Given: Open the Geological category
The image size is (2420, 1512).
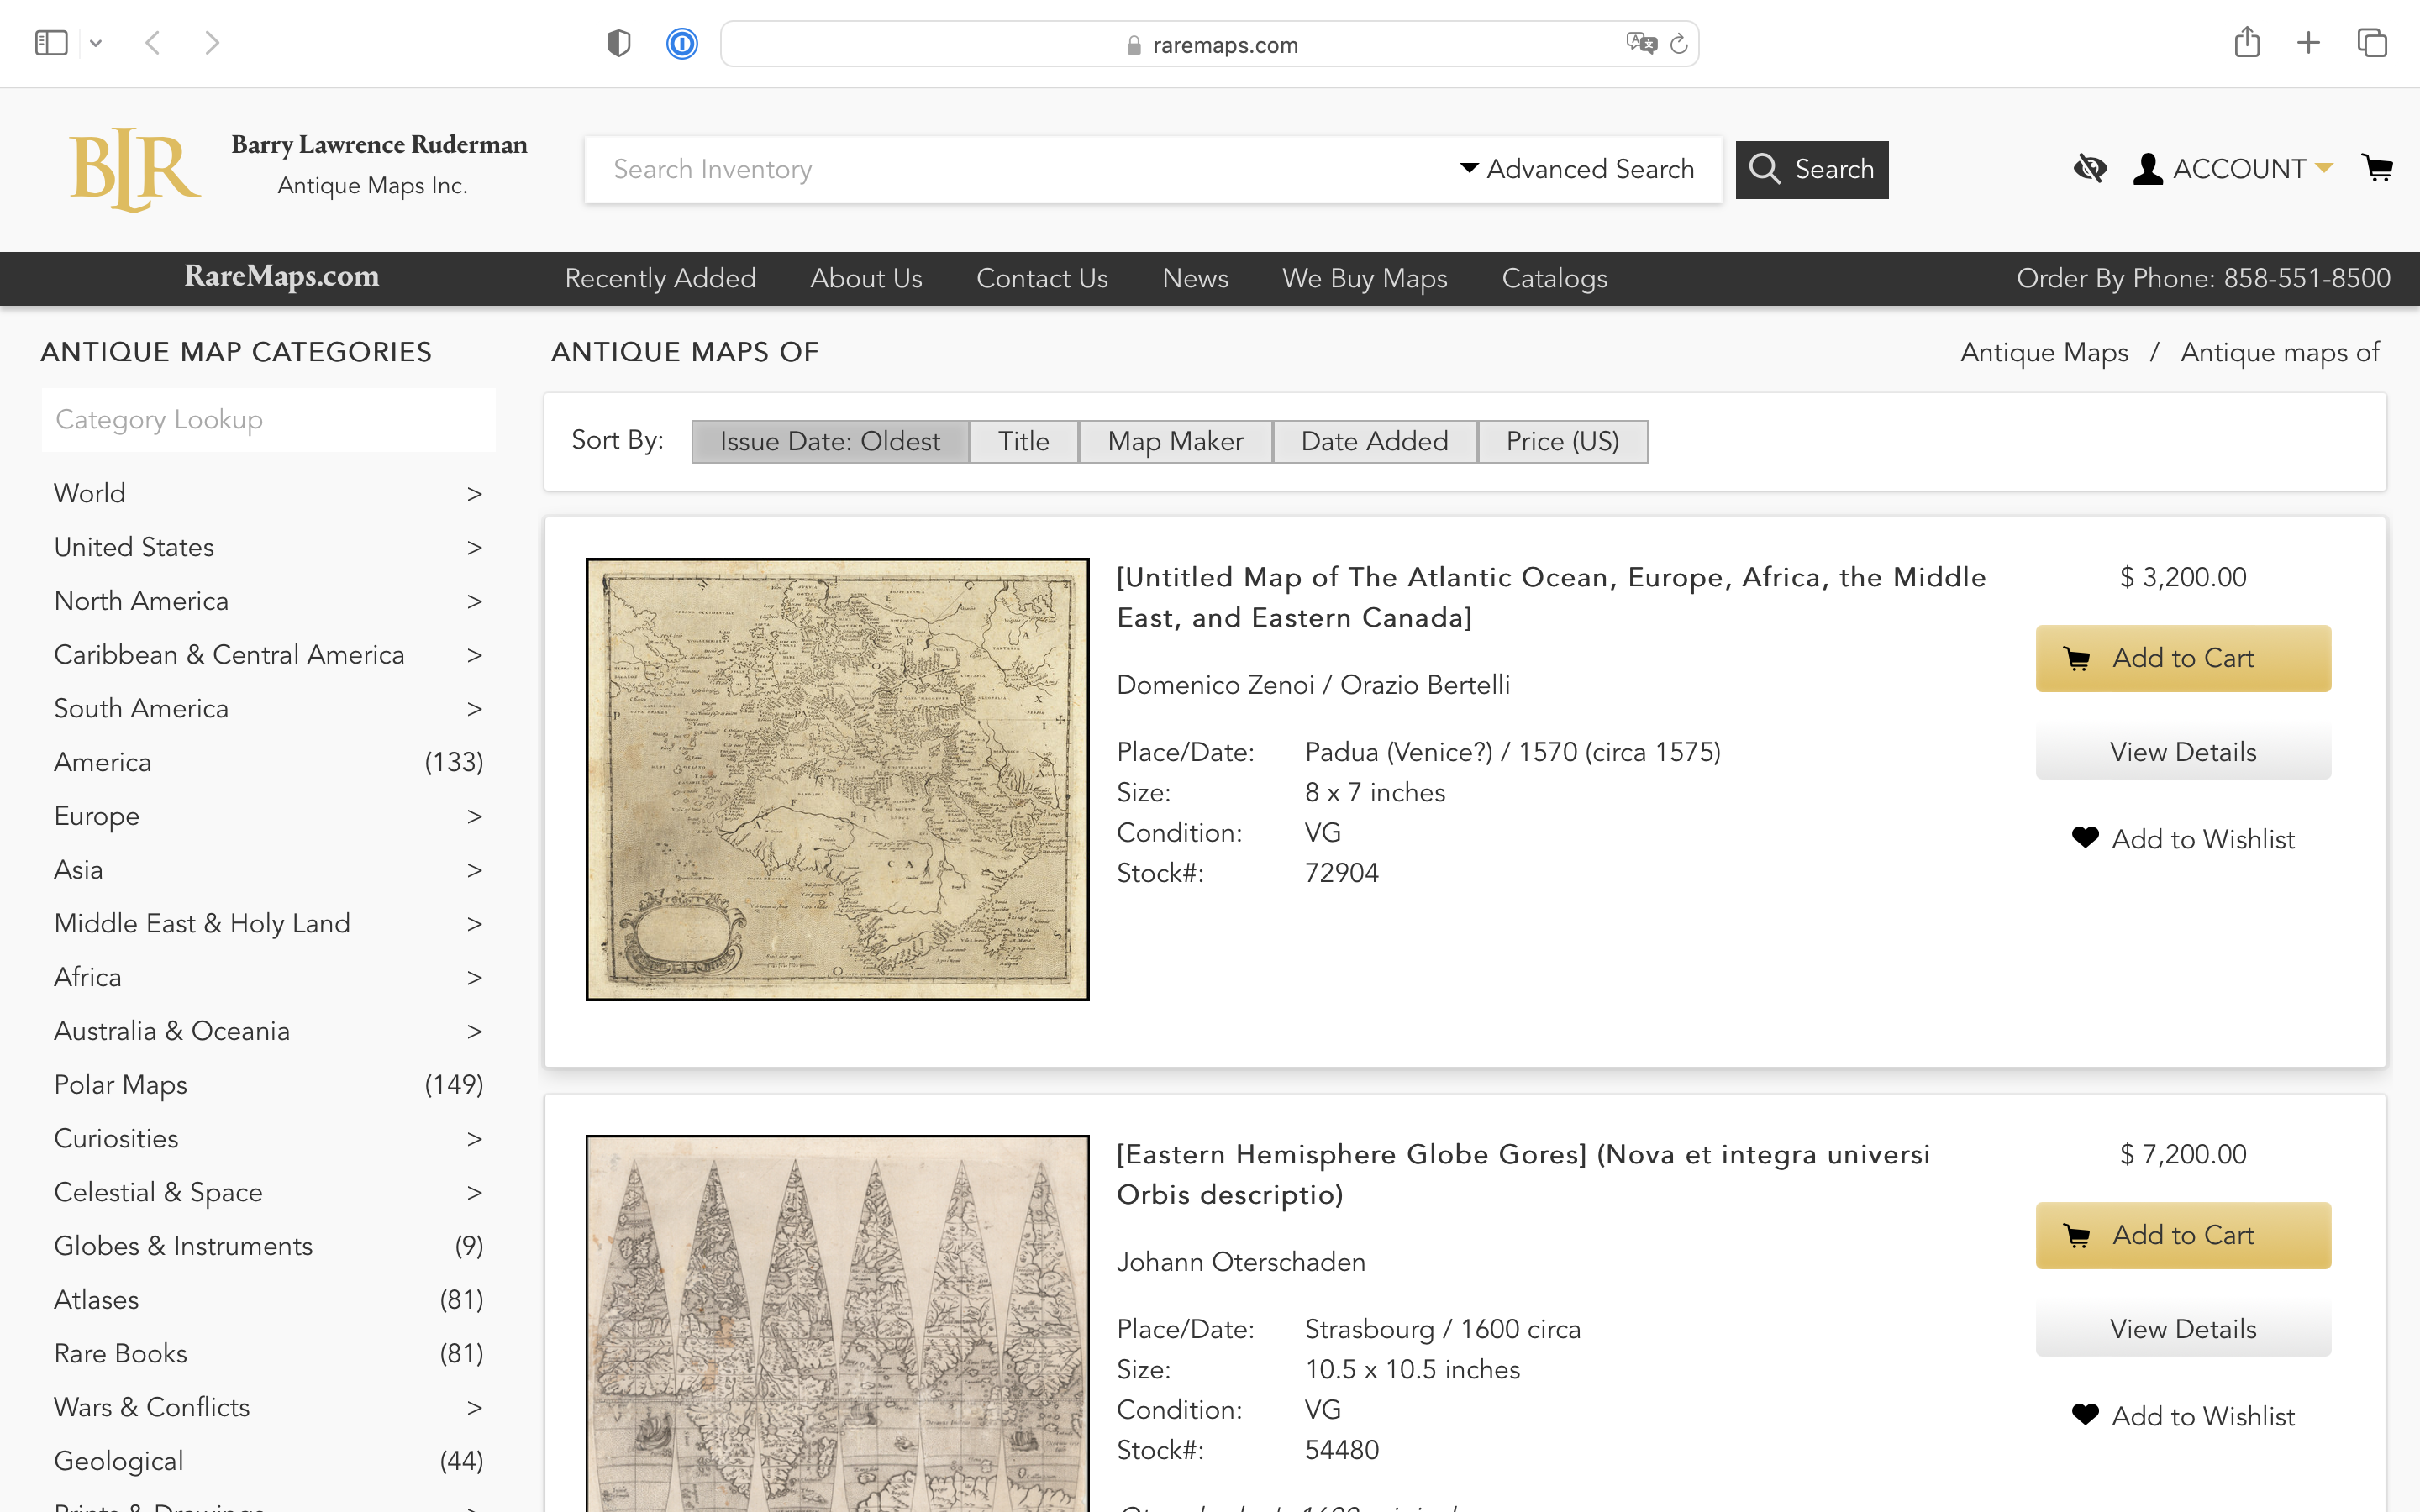Looking at the screenshot, I should click(268, 1461).
